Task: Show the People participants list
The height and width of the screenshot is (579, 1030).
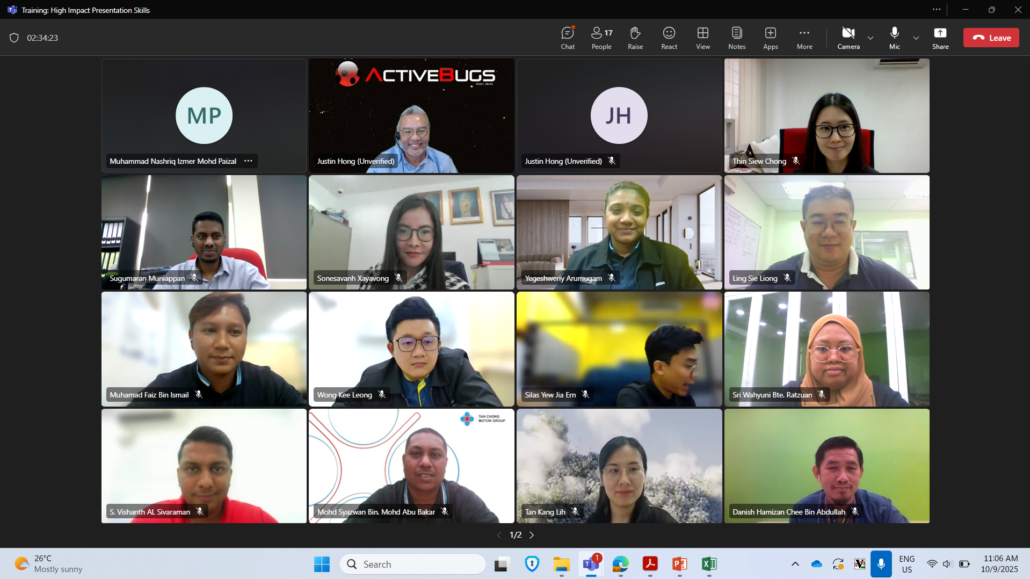Action: tap(601, 37)
